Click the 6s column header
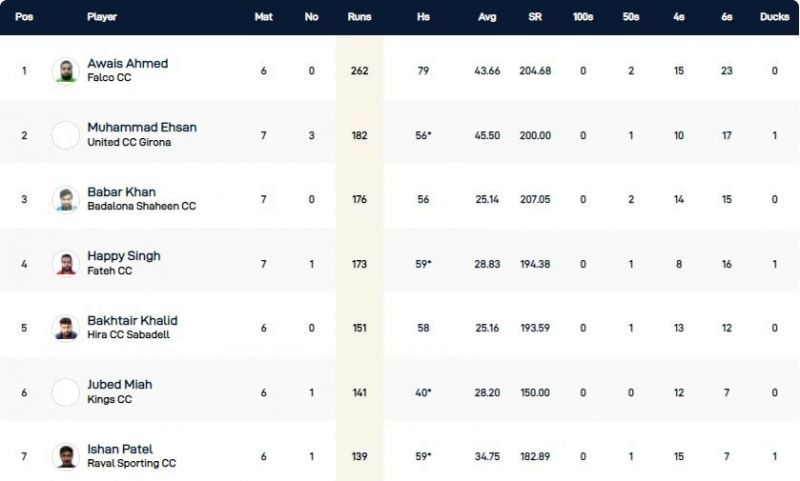800x481 pixels. pyautogui.click(x=727, y=17)
